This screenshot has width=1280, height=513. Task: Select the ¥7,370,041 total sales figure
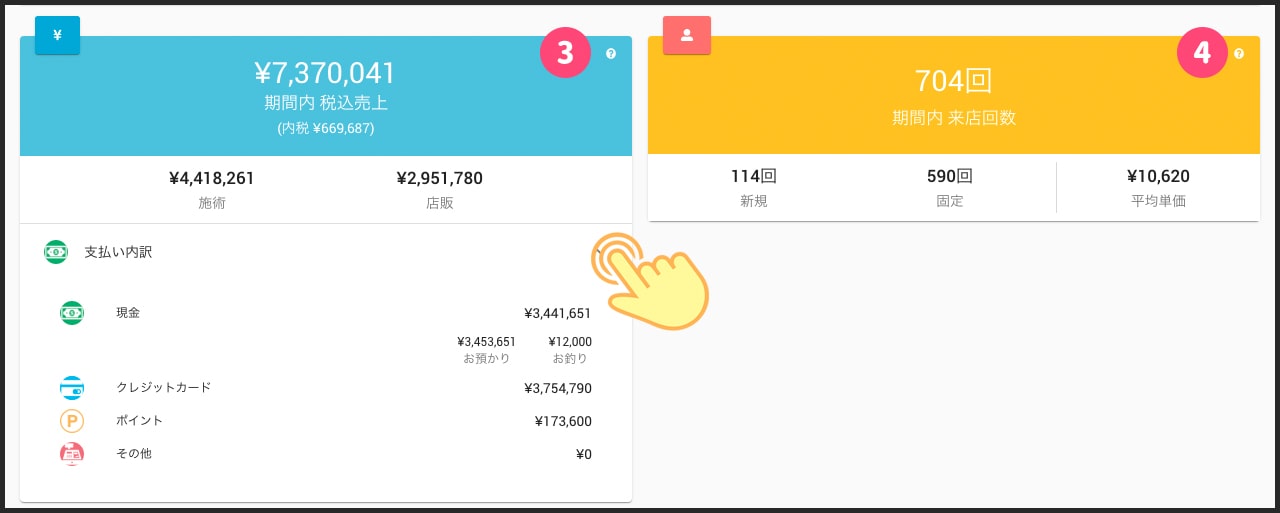click(325, 73)
